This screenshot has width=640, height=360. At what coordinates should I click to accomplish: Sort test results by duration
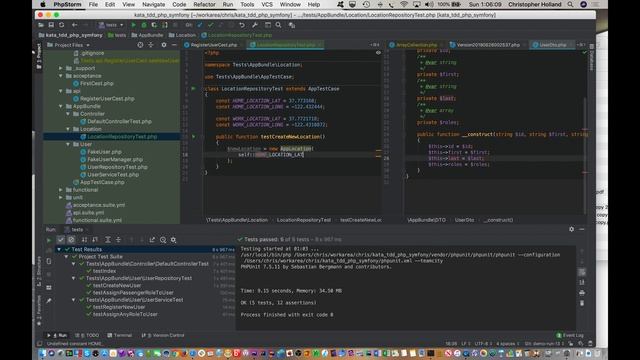coord(95,240)
